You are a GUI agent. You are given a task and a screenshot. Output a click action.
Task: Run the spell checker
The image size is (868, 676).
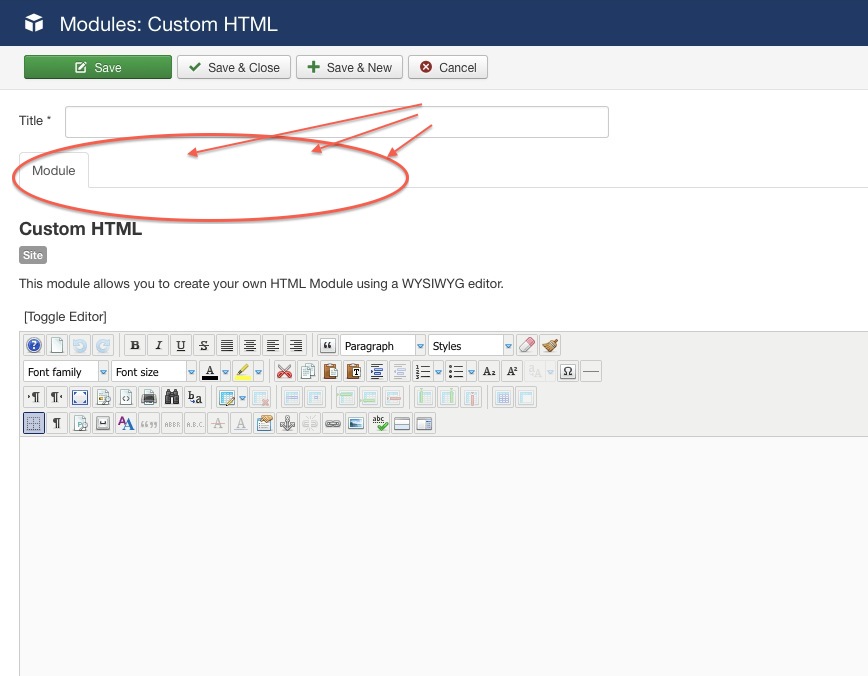coord(380,424)
